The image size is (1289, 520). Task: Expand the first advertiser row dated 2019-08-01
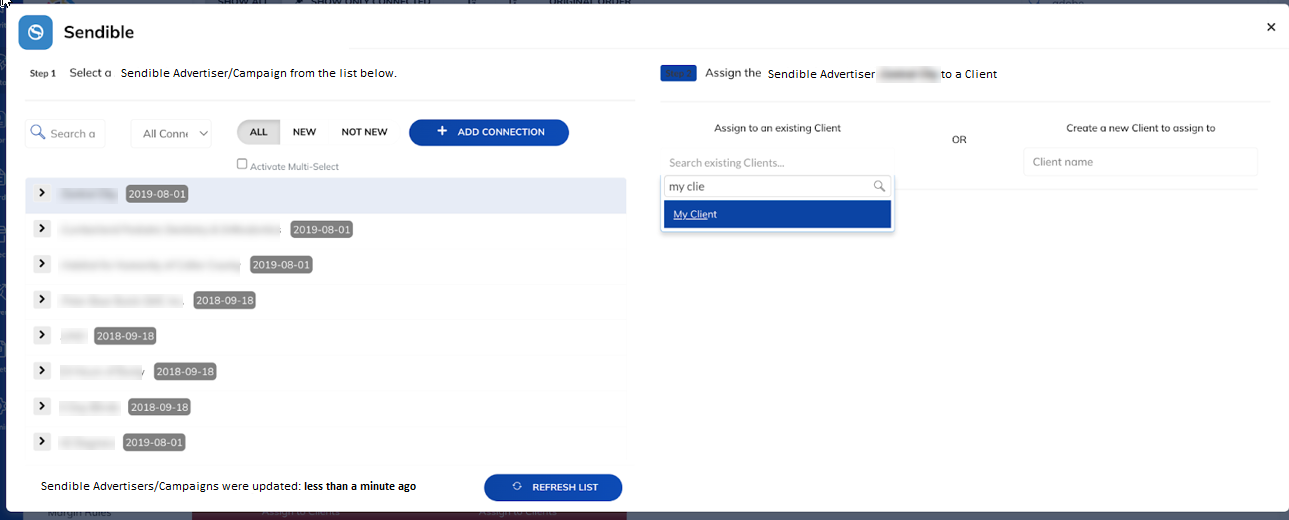tap(41, 192)
